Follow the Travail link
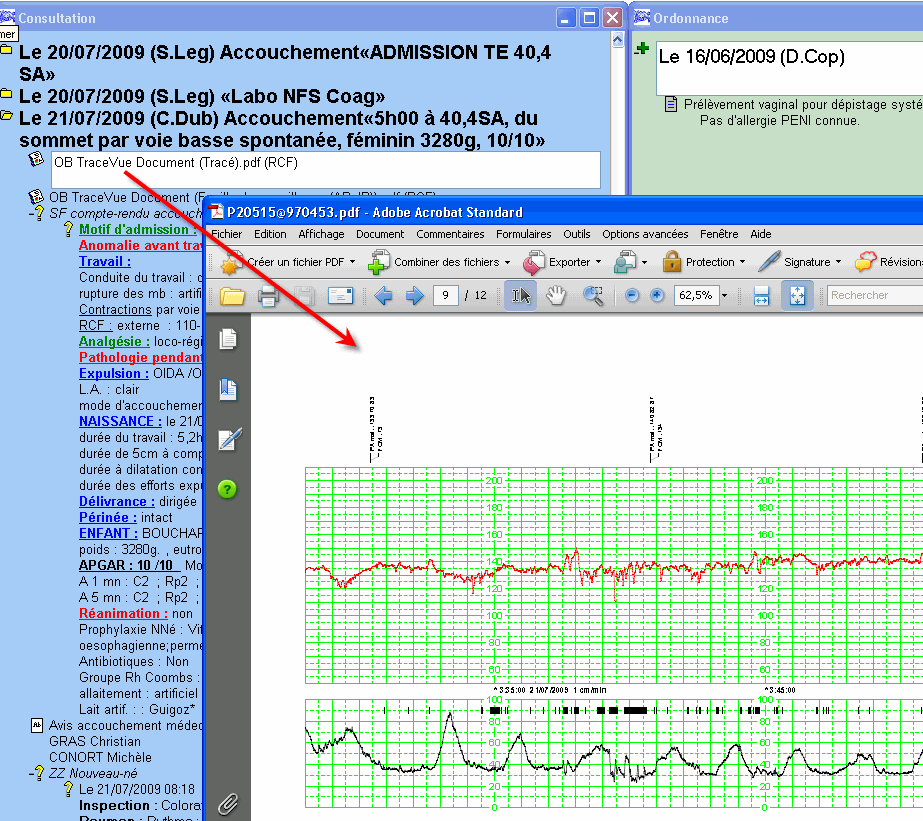Image resolution: width=923 pixels, height=821 pixels. [x=105, y=261]
